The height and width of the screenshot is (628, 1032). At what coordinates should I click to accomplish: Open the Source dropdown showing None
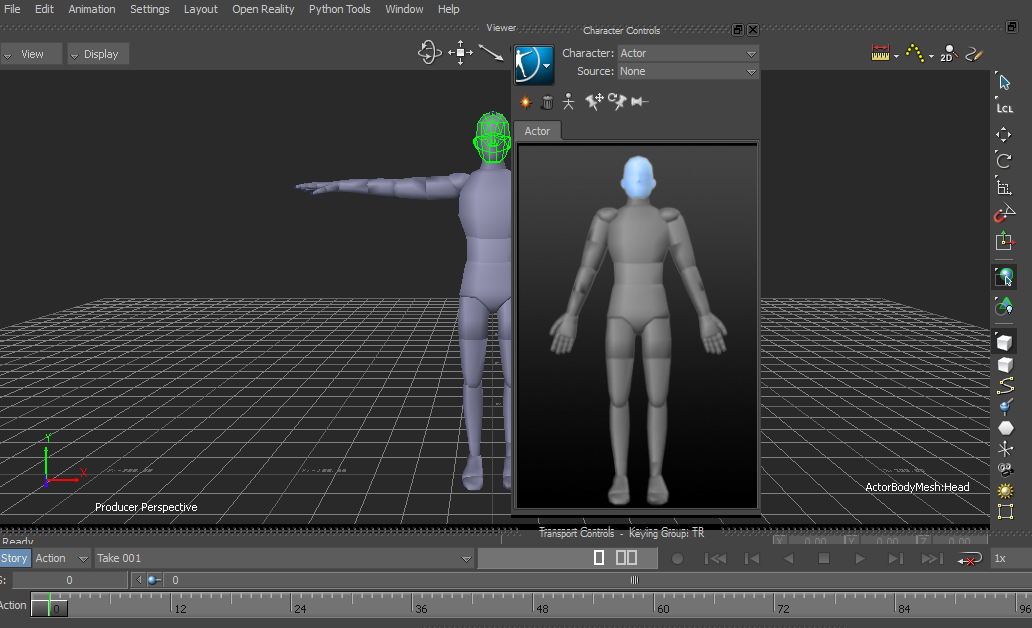click(x=688, y=71)
